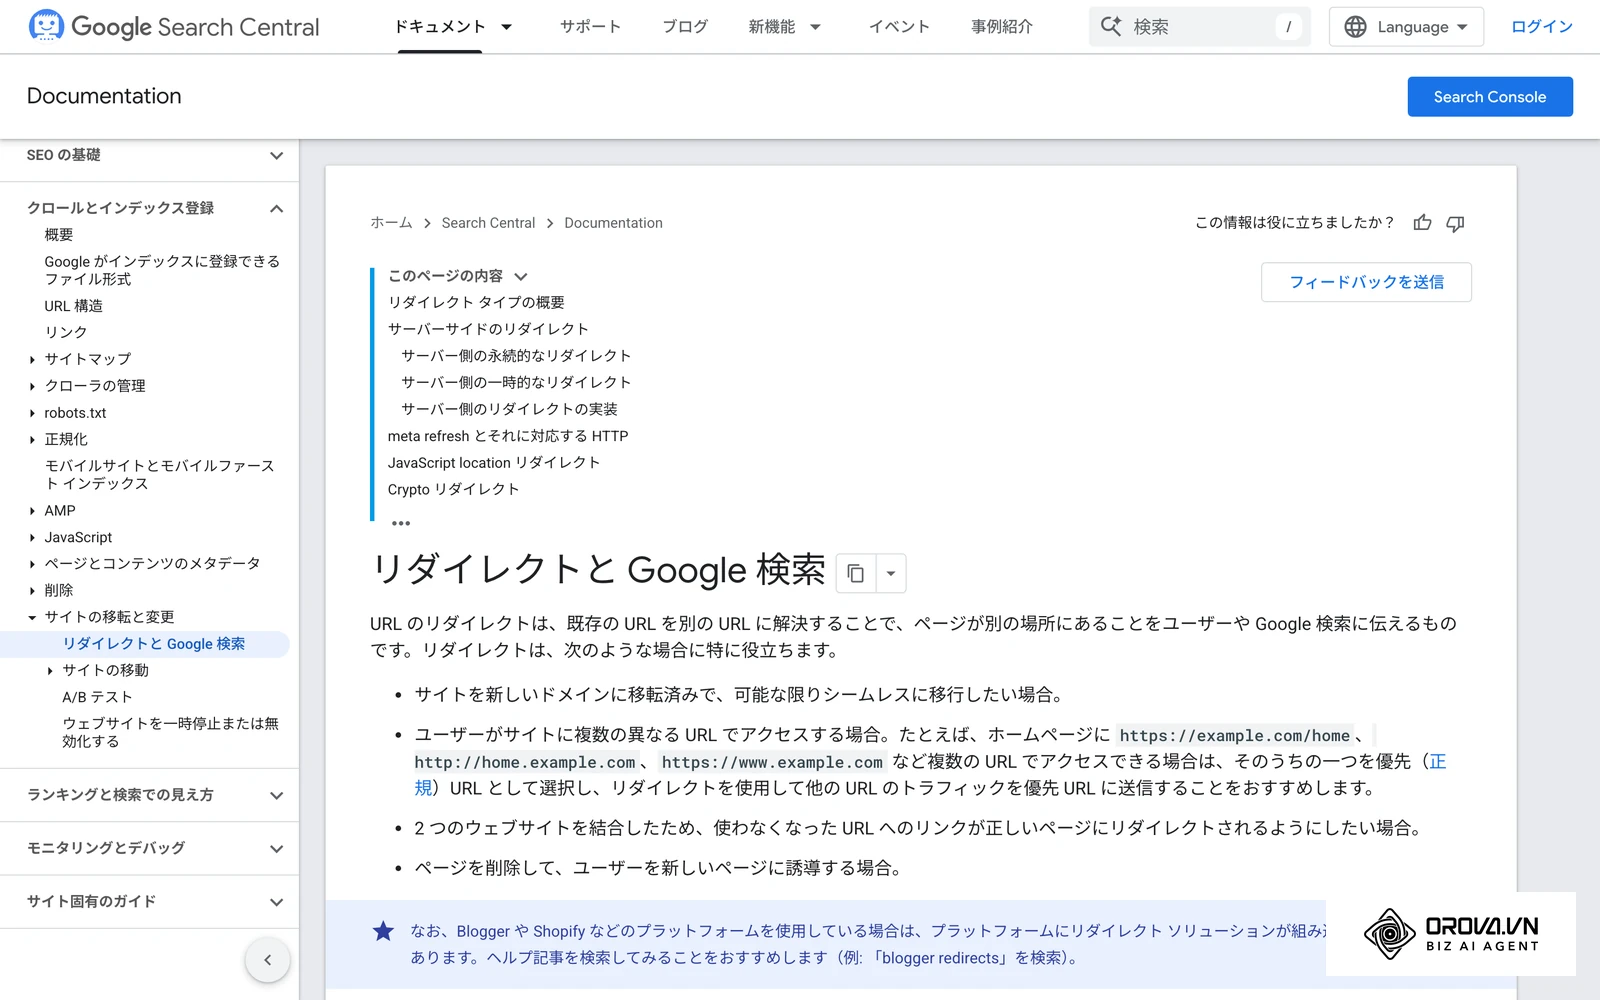Click the thumbs up helpful icon
This screenshot has height=1000, width=1600.
1422,223
